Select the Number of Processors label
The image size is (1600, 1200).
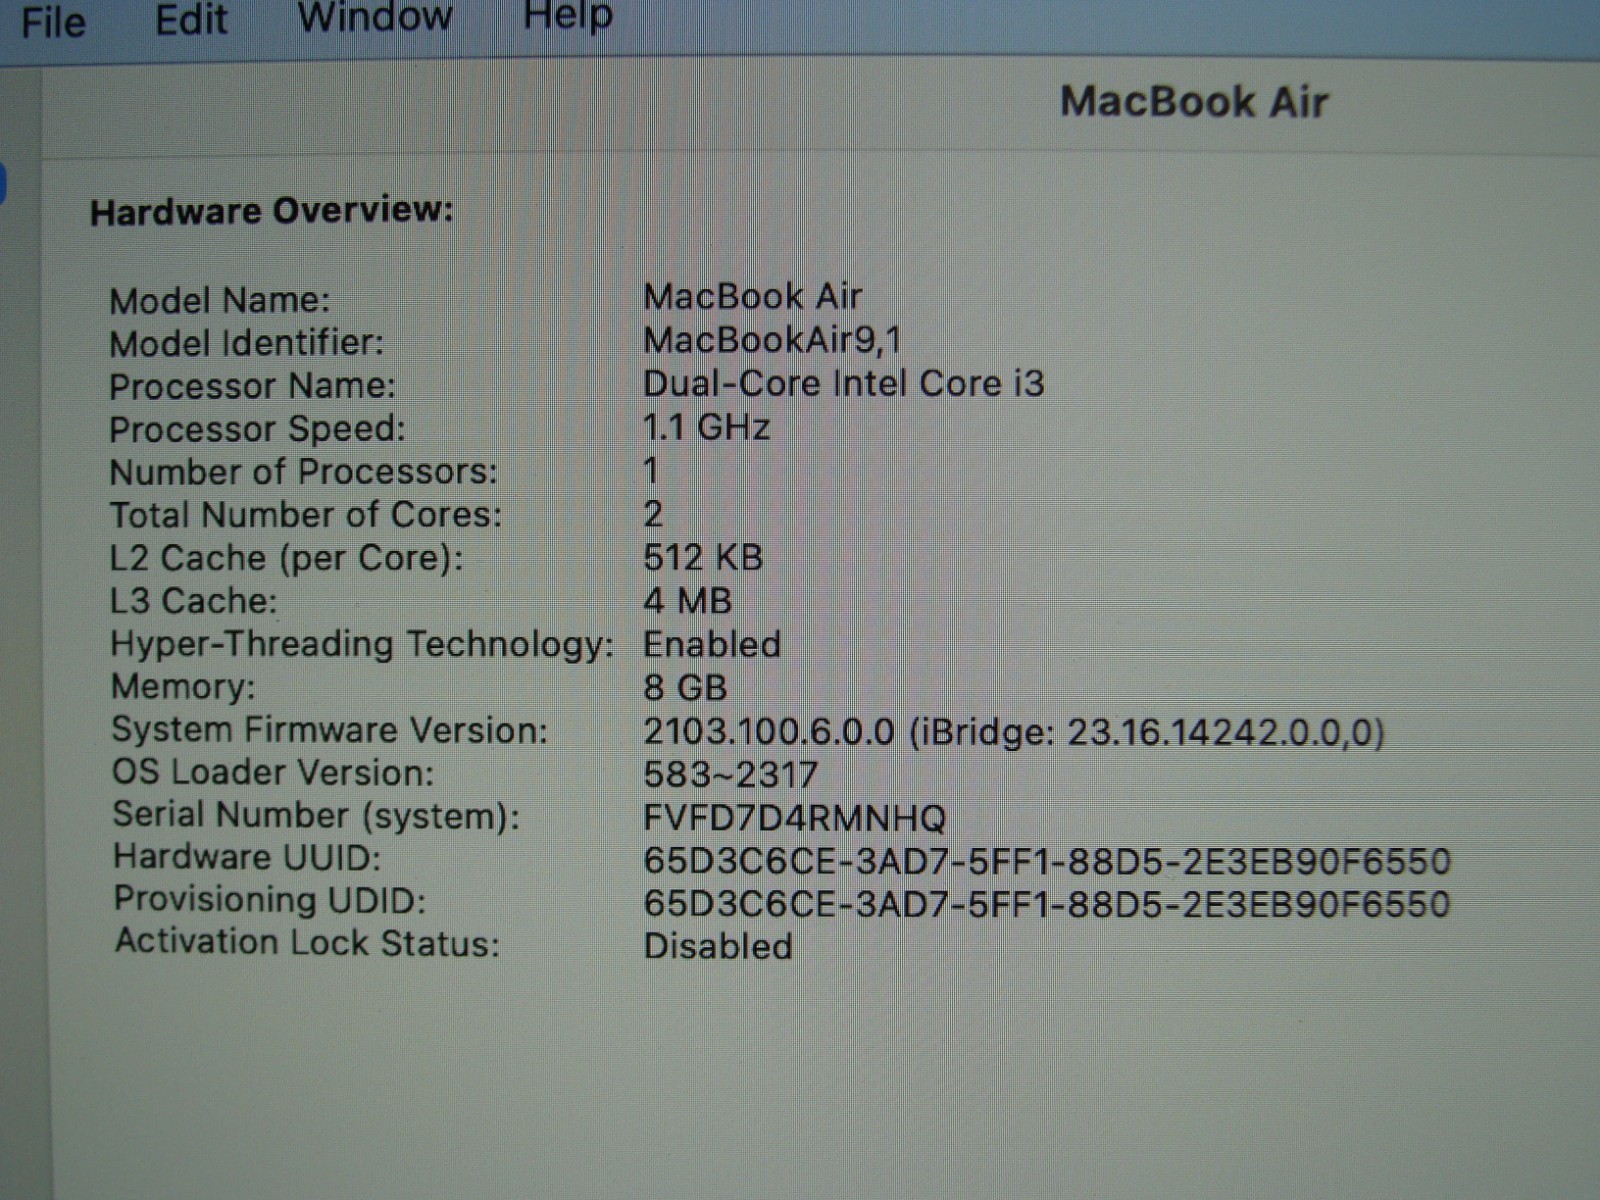point(303,472)
